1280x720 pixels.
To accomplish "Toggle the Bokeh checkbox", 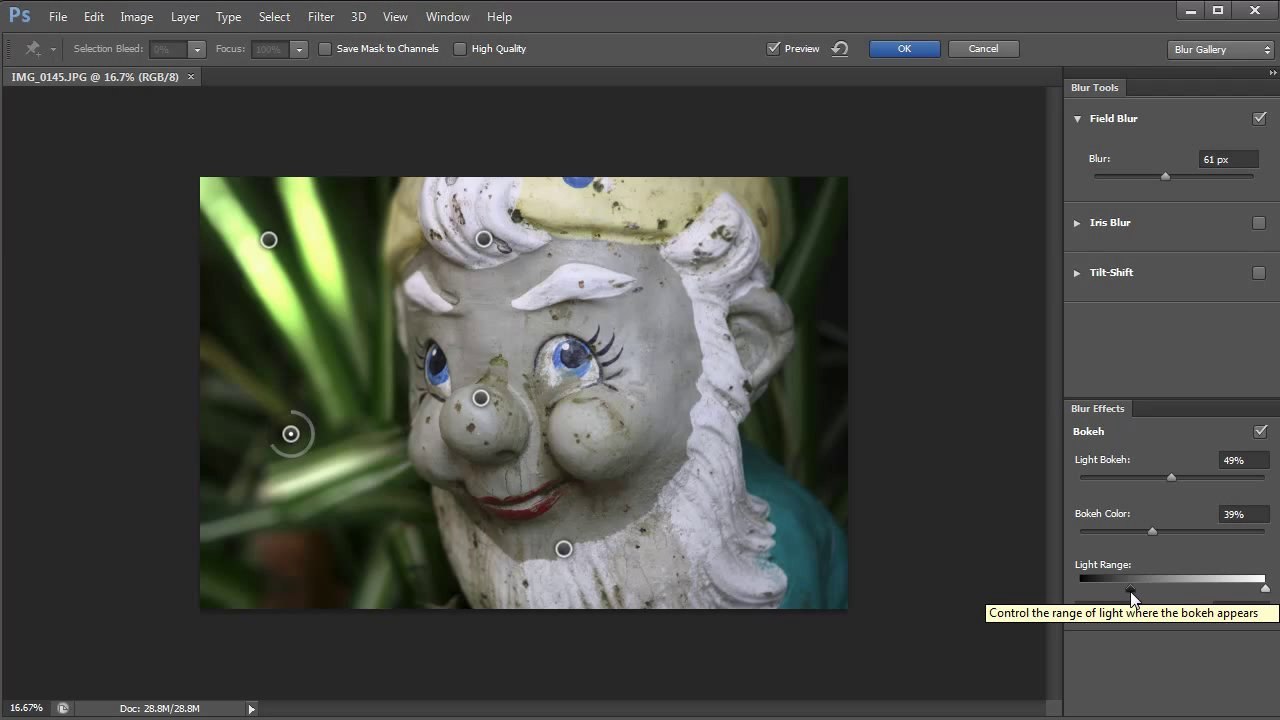I will pos(1260,431).
